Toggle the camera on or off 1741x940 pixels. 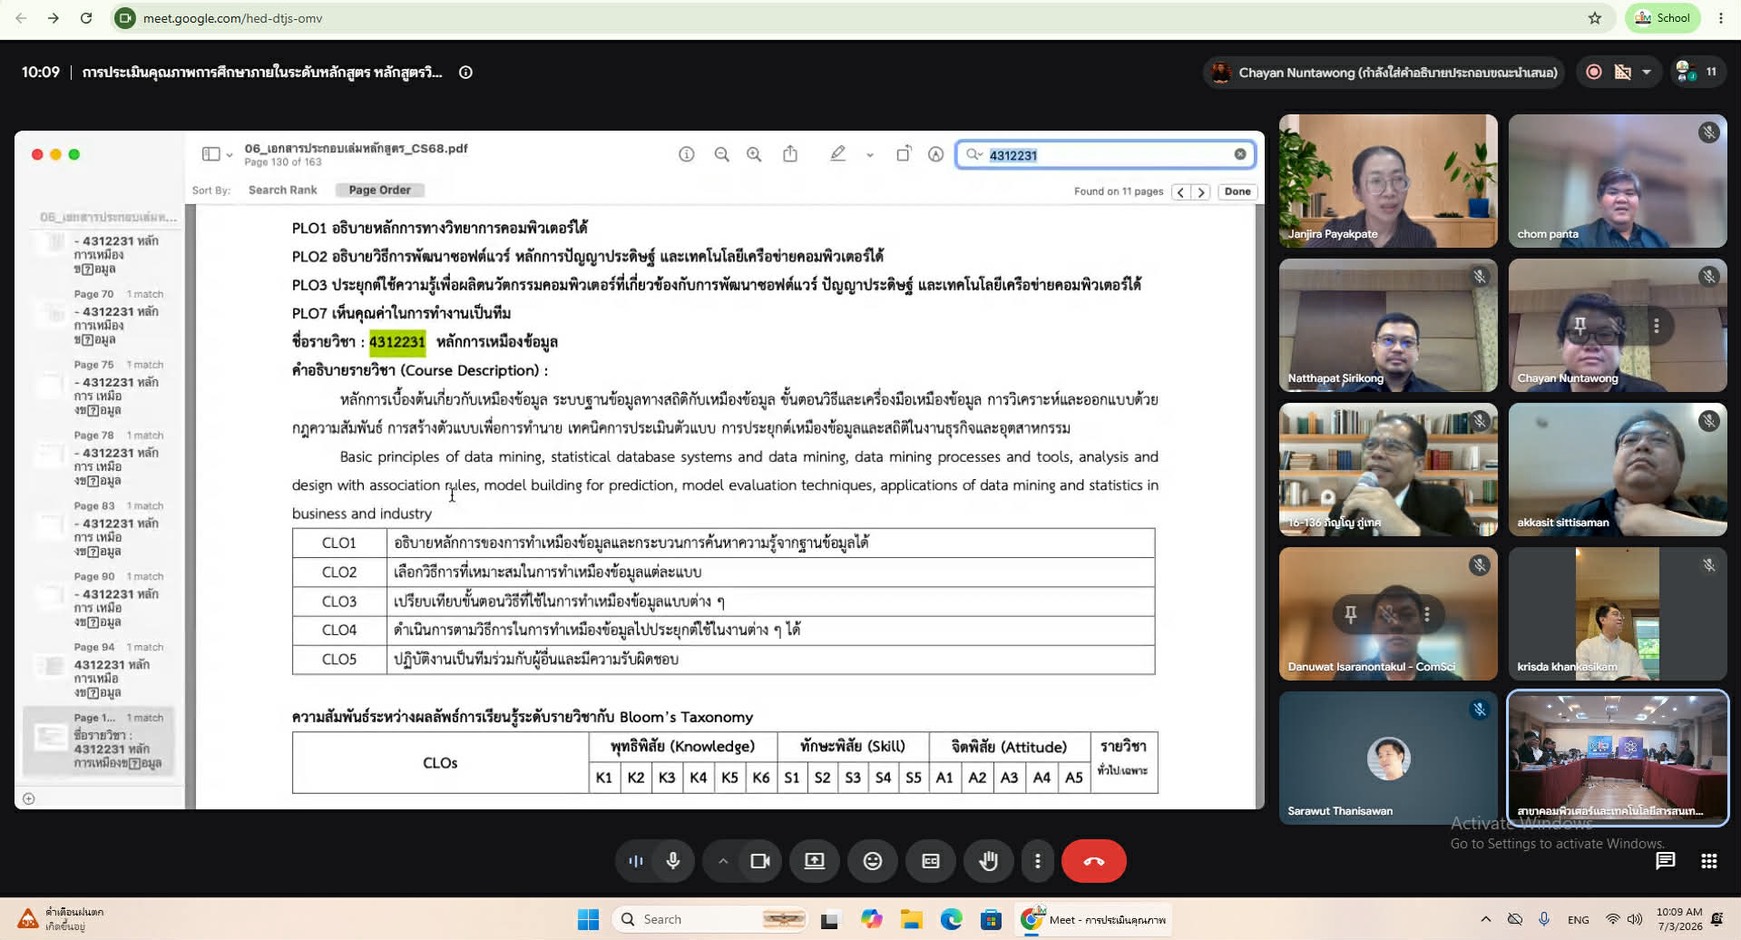coord(760,861)
